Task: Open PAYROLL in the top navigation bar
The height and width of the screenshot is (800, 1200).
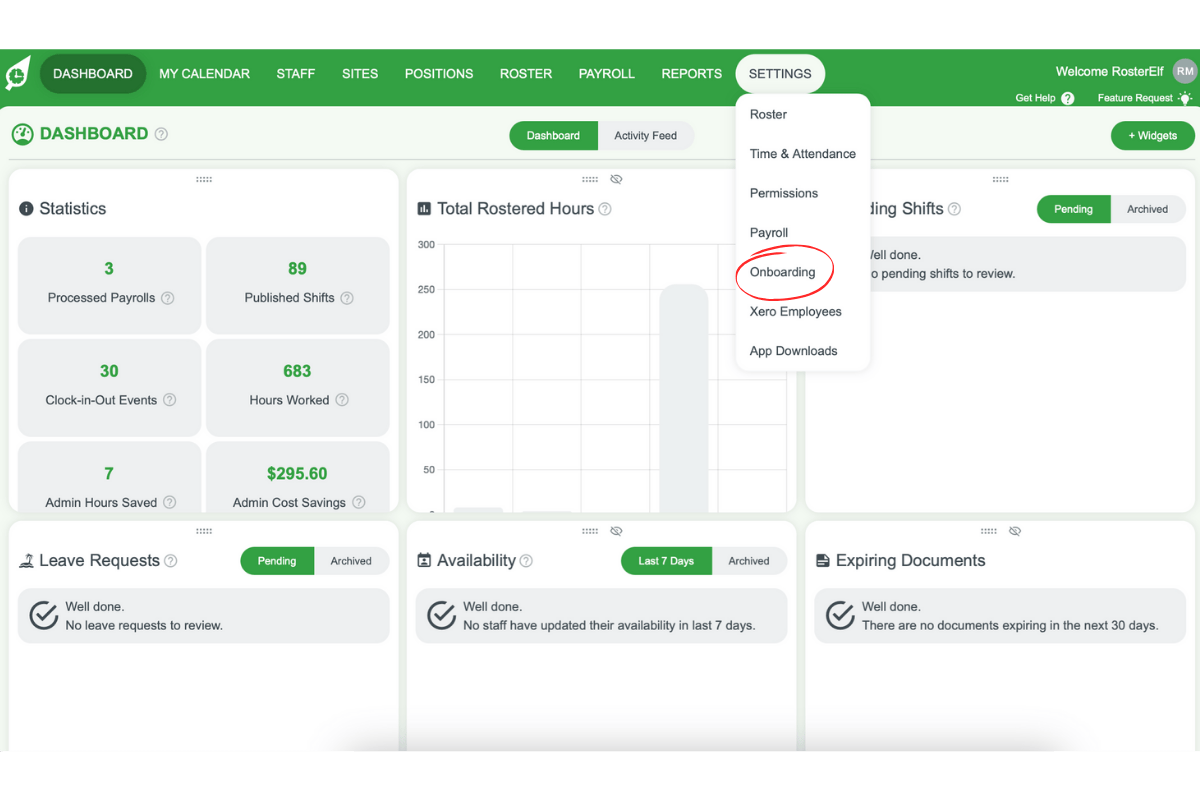Action: click(607, 74)
